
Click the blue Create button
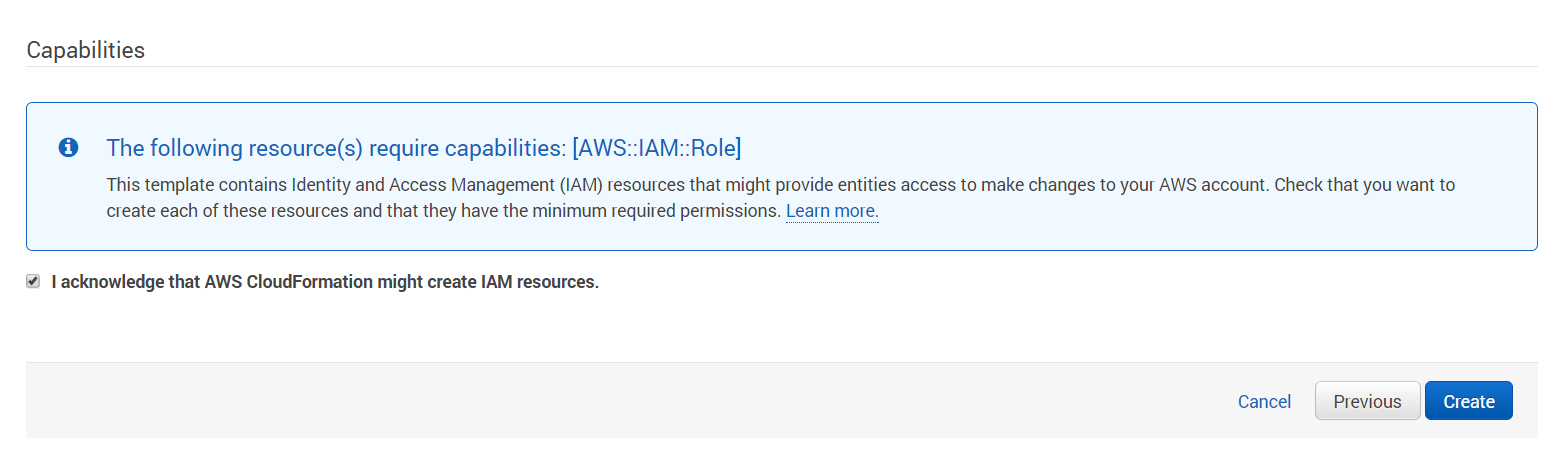point(1468,401)
